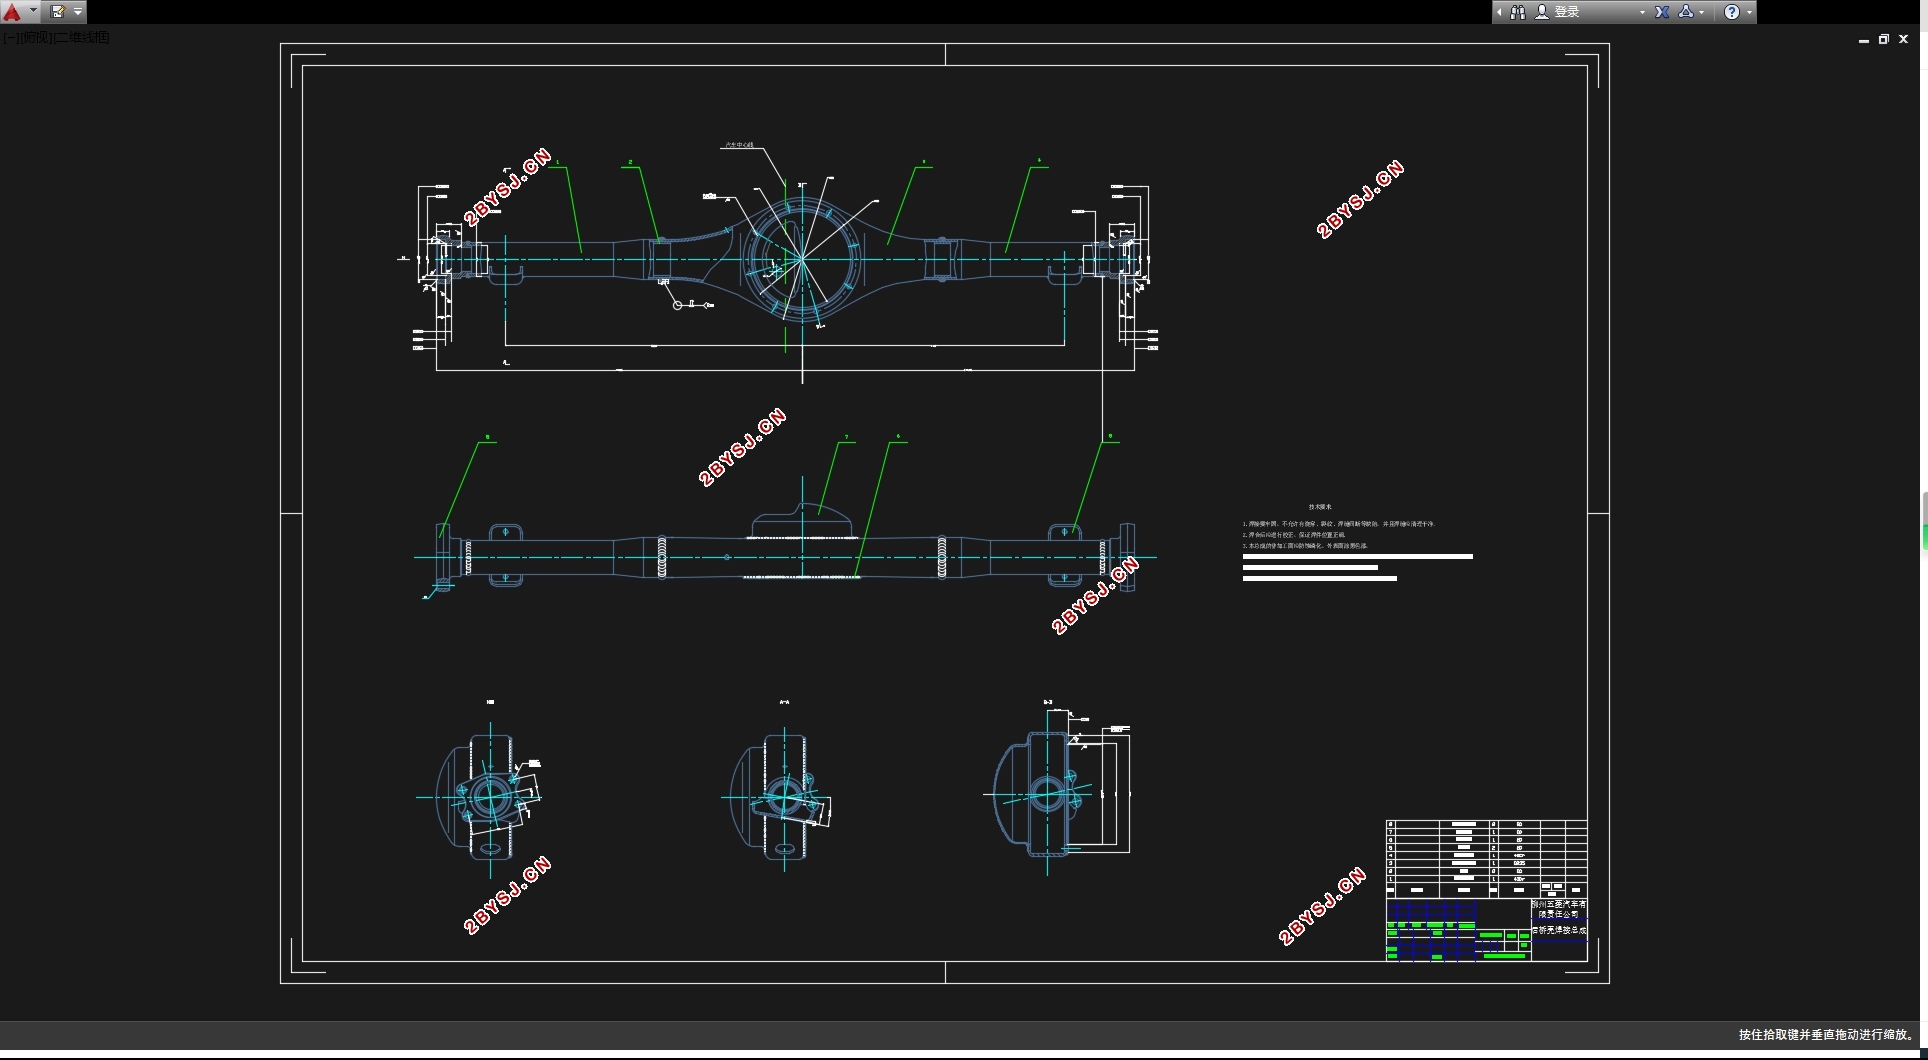Restore down the drawing window
The image size is (1928, 1060).
pyautogui.click(x=1884, y=40)
